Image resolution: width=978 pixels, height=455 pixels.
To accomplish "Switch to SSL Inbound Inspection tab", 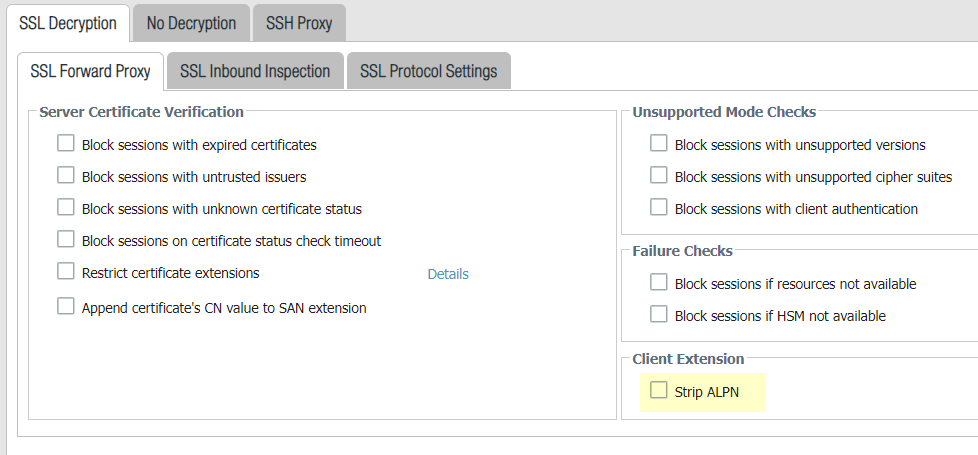I will click(255, 71).
